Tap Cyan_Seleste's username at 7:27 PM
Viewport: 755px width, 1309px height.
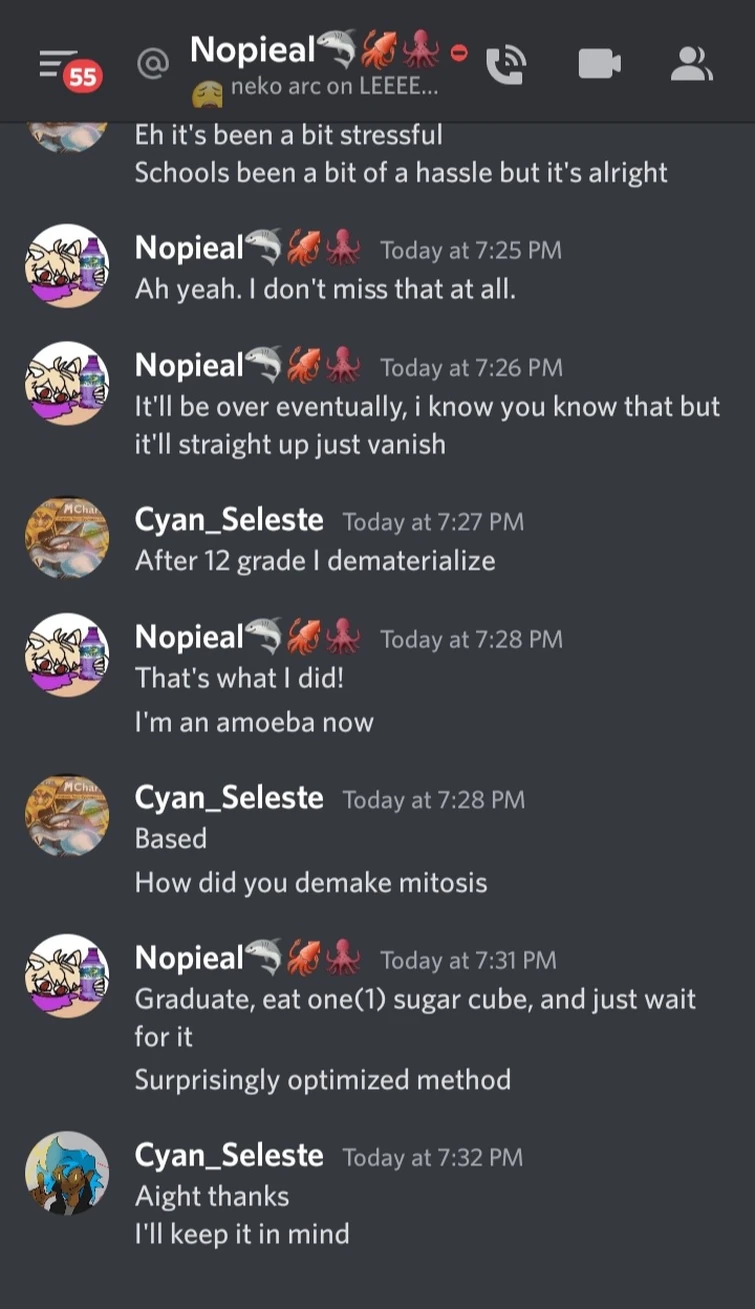click(x=229, y=520)
